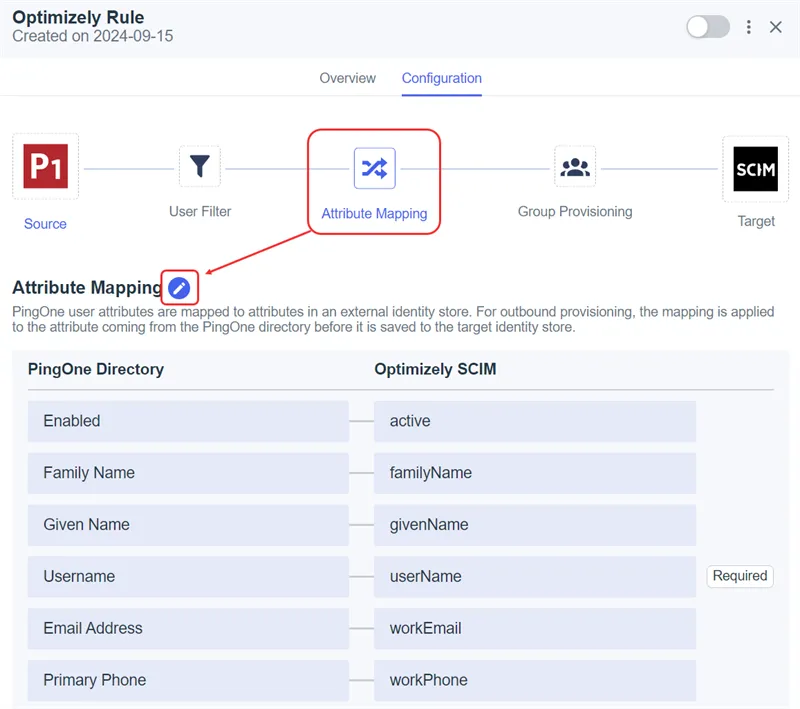Viewport: 800px width, 709px height.
Task: Click the Attribute Mapping step label
Action: click(374, 214)
